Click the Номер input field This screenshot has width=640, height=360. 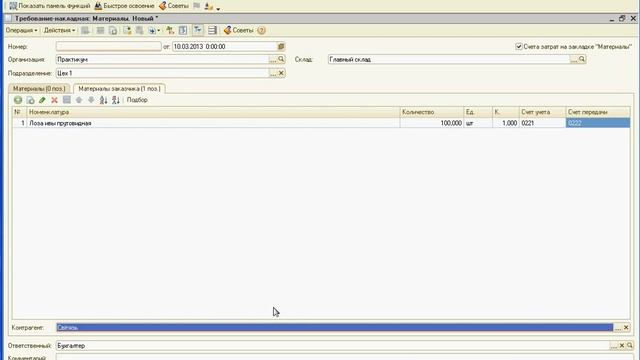(x=109, y=47)
